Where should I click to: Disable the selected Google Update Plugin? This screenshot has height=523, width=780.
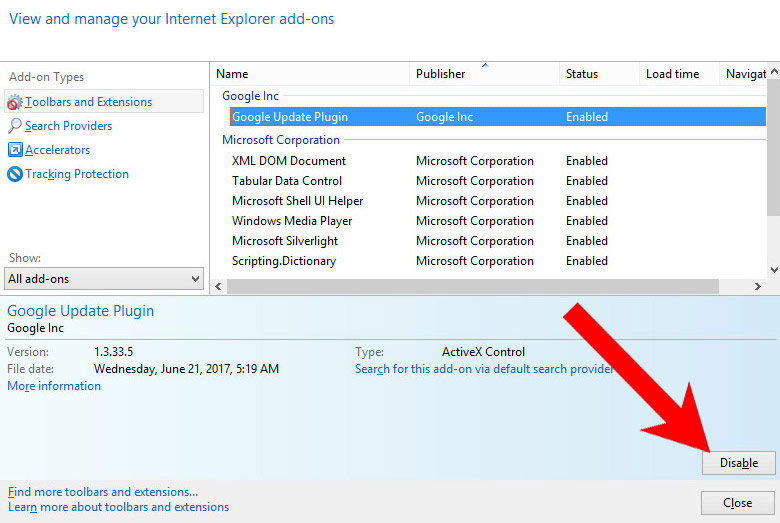click(738, 463)
